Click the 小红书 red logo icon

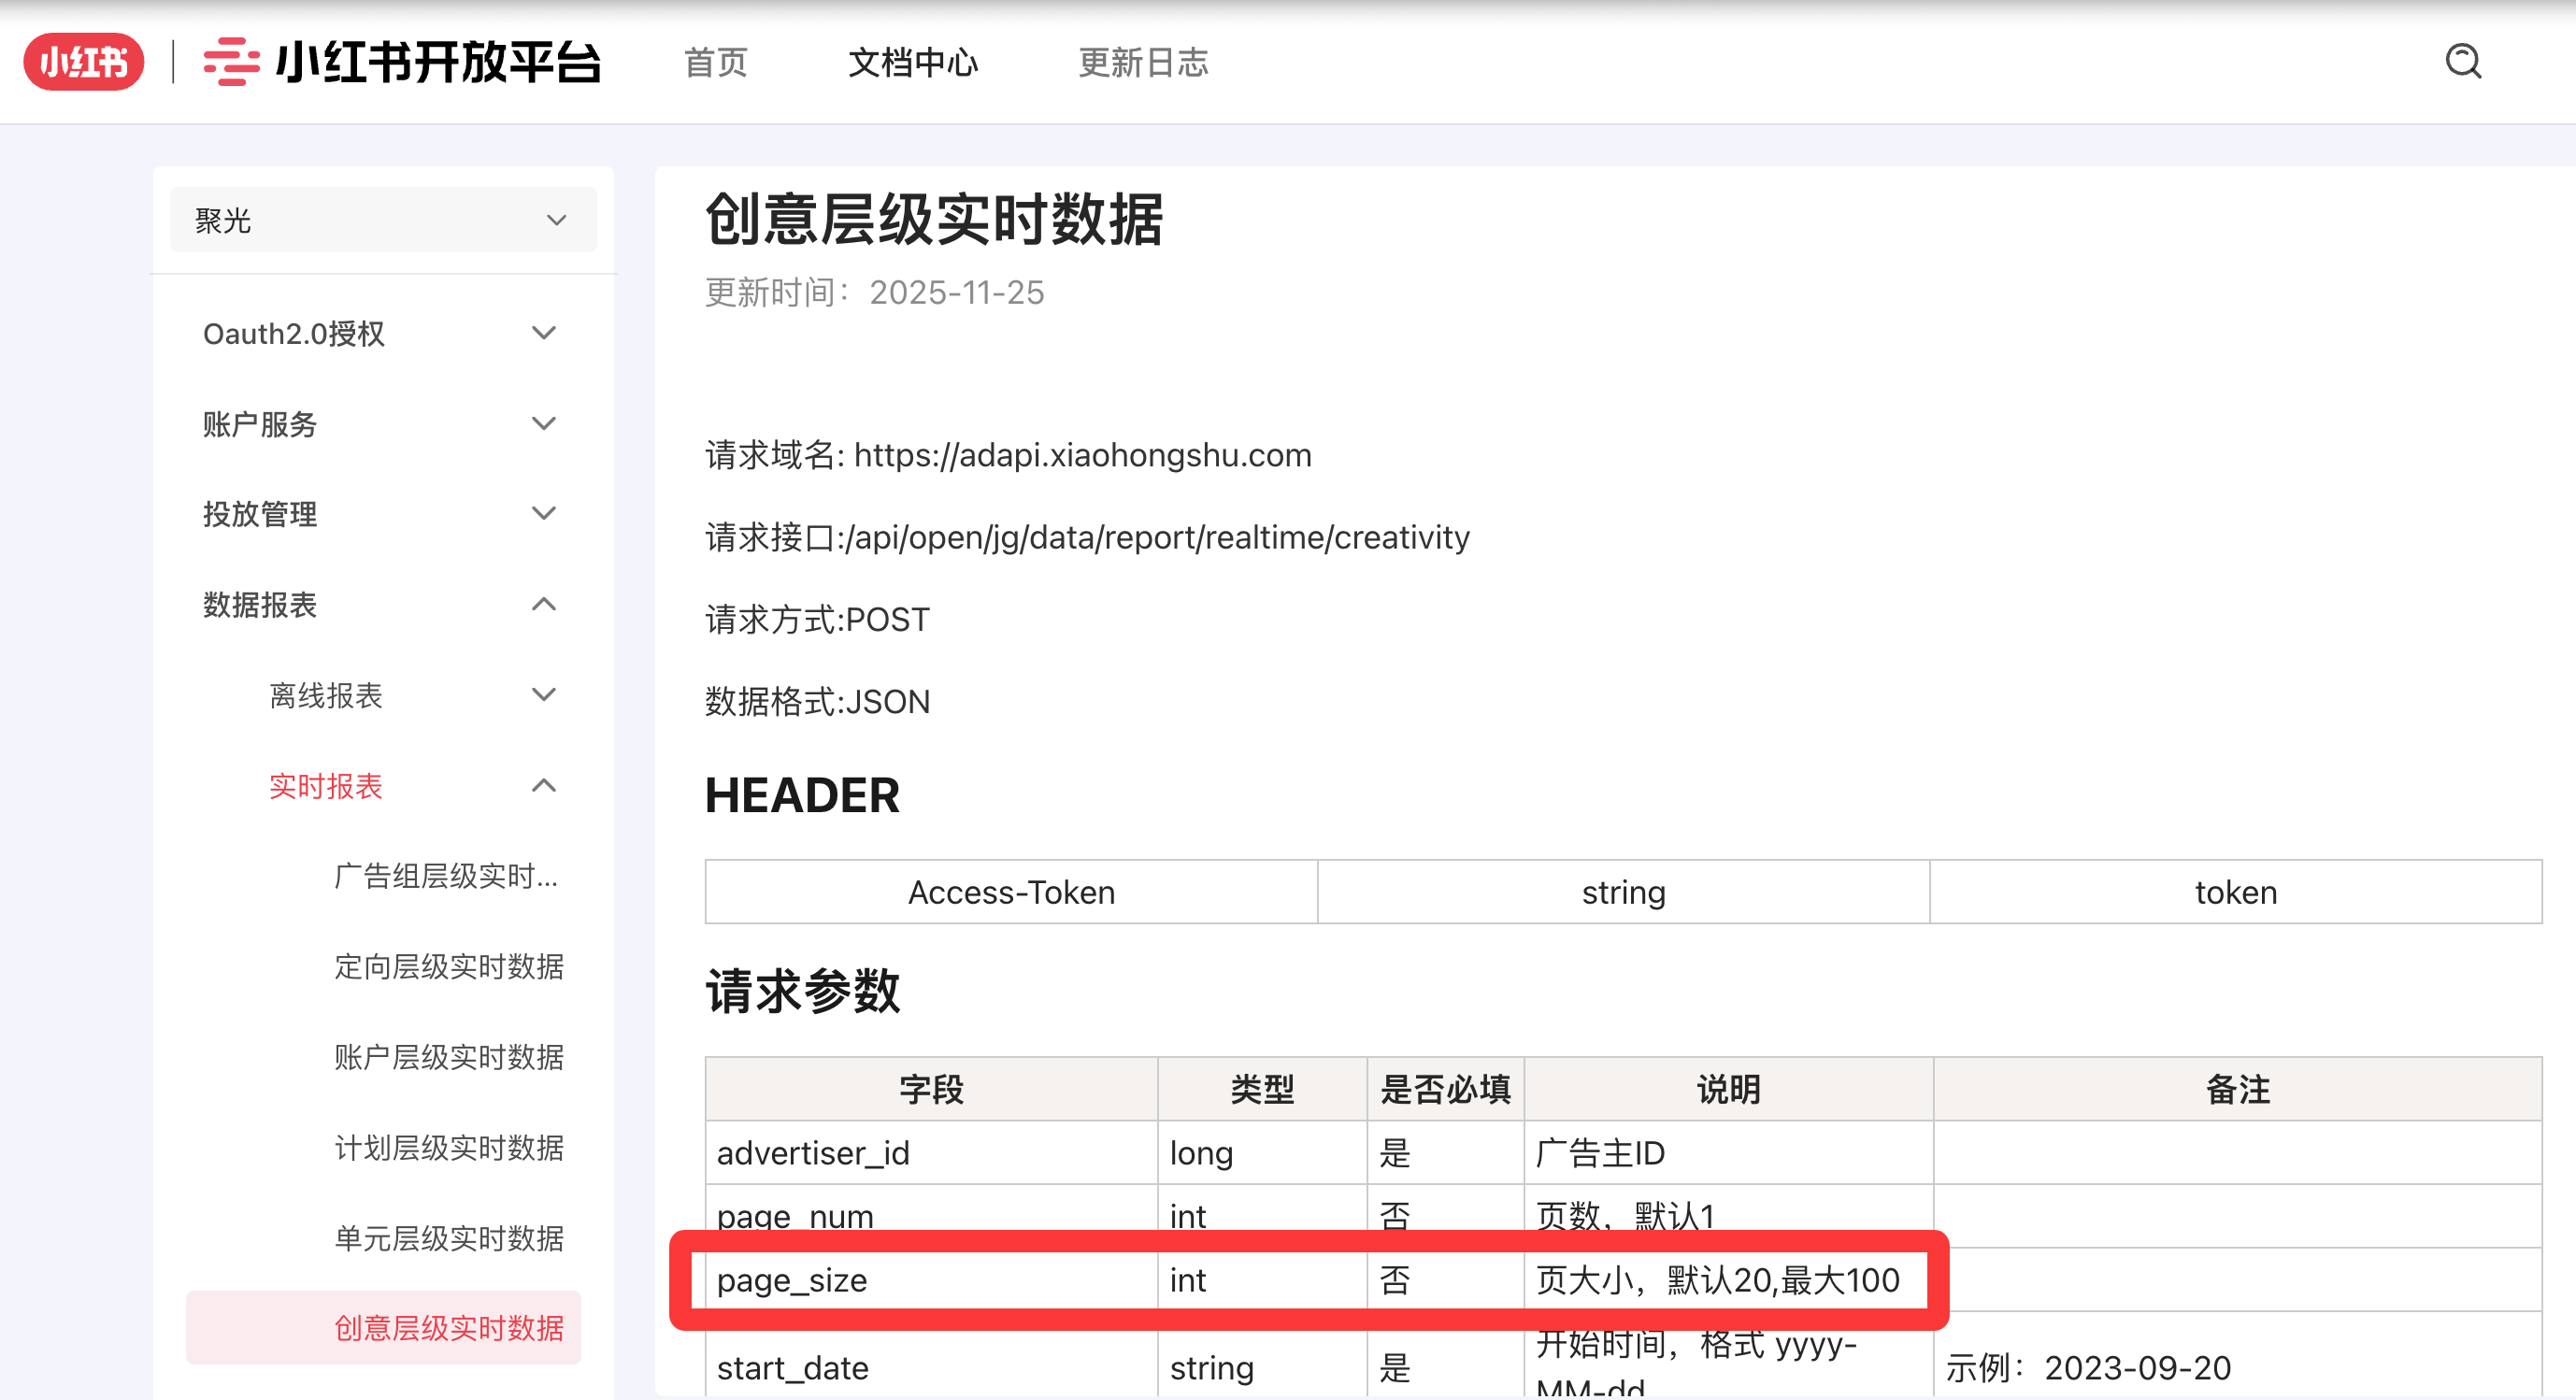(x=84, y=62)
